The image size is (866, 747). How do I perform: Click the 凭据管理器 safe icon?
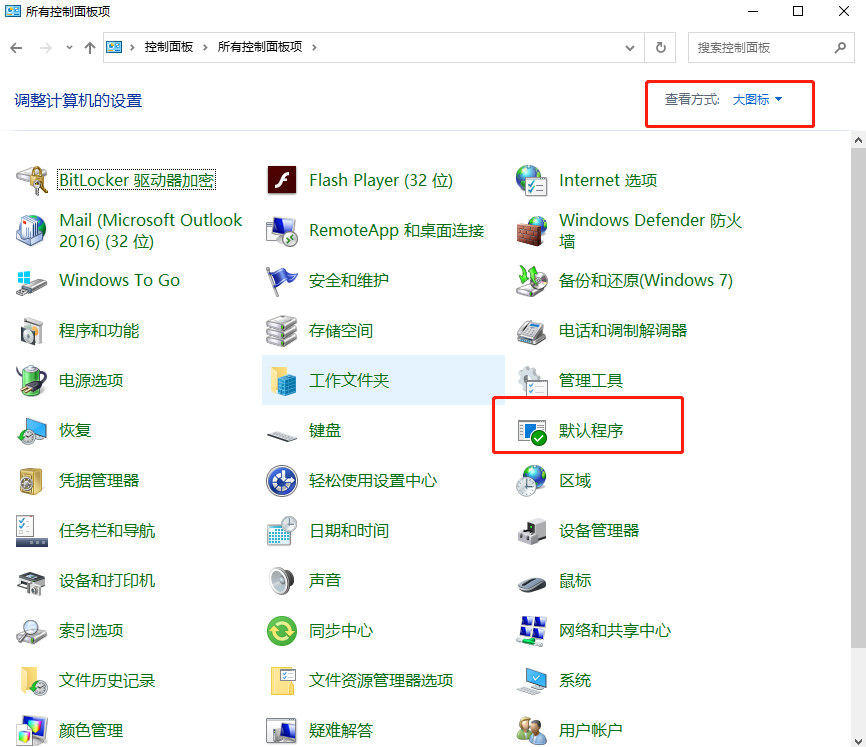tap(31, 481)
